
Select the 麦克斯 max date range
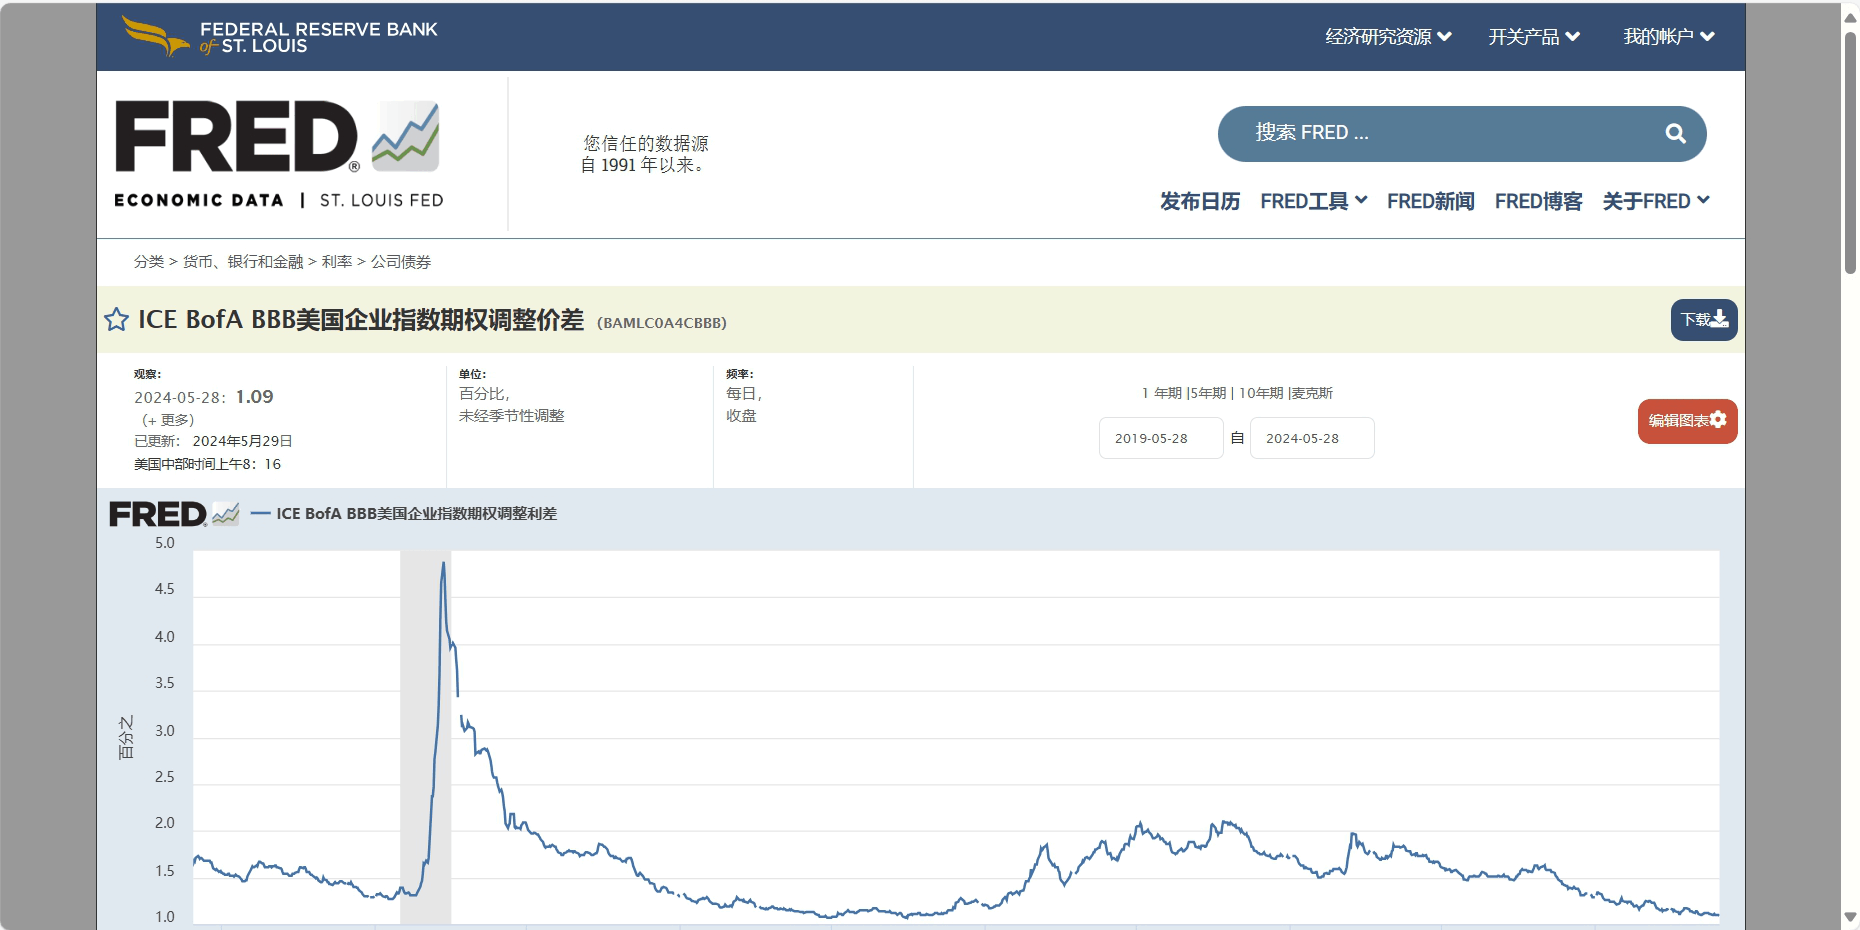point(1312,393)
